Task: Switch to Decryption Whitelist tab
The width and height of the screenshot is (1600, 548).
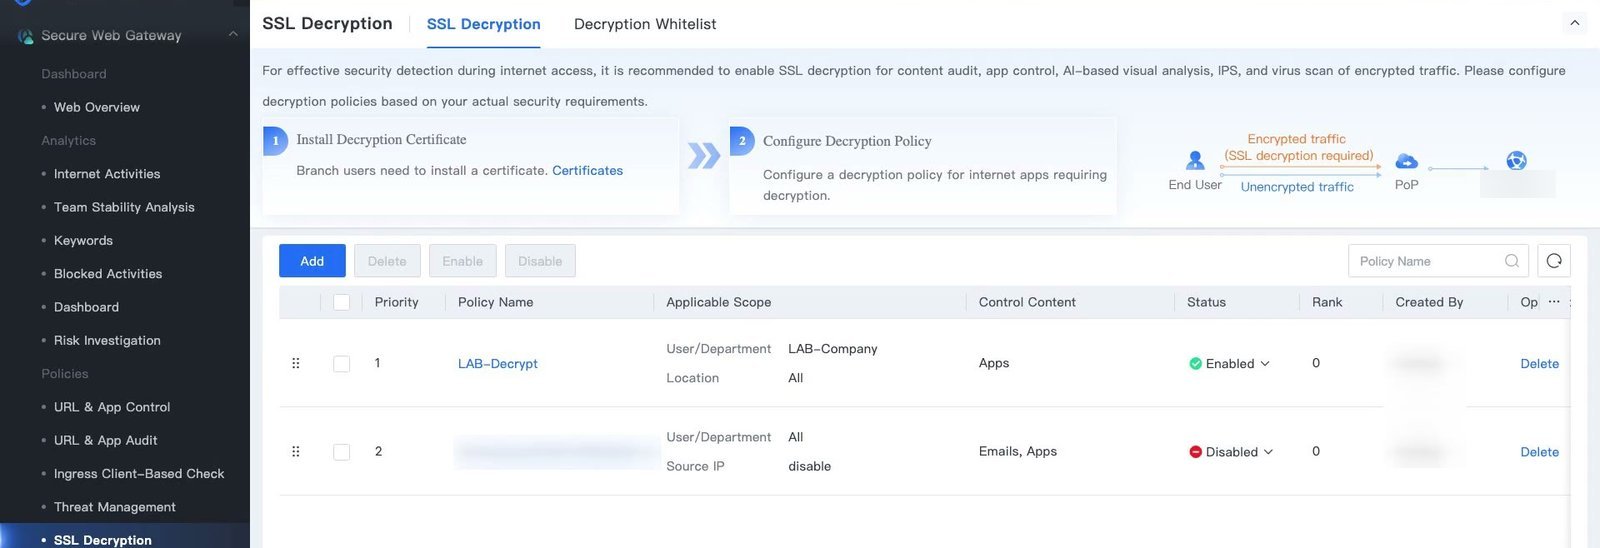Action: tap(645, 24)
